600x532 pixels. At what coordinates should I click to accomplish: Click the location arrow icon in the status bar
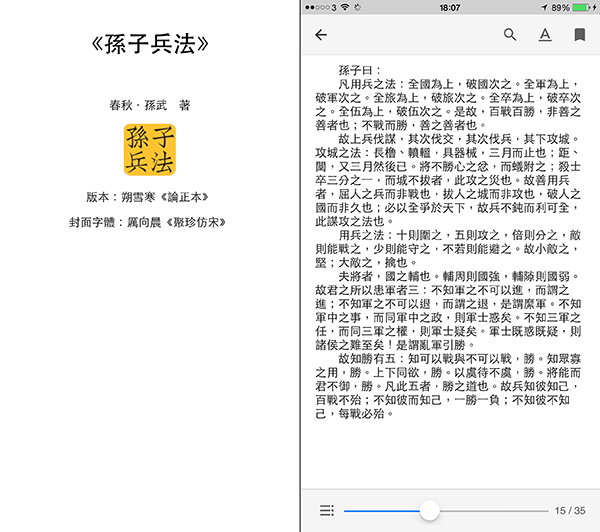[544, 7]
